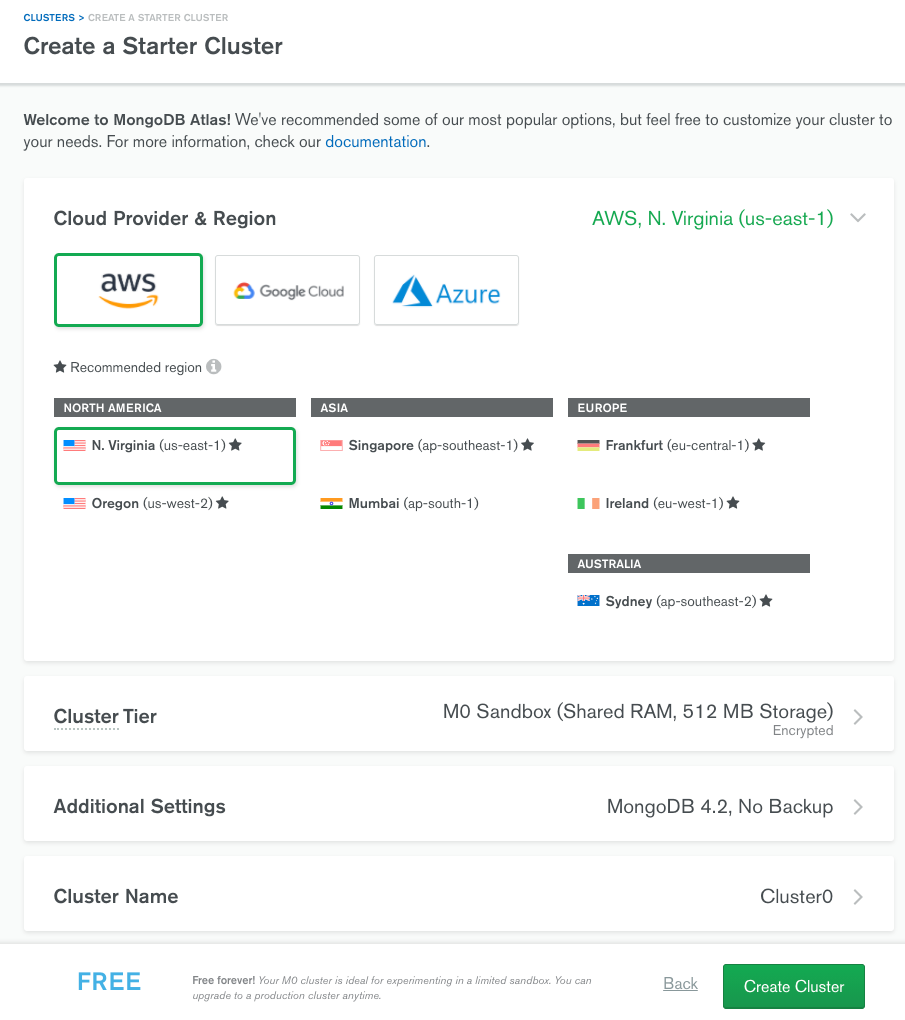Viewport: 905px width, 1020px height.
Task: Pick the Azure provider logo
Action: pyautogui.click(x=446, y=291)
